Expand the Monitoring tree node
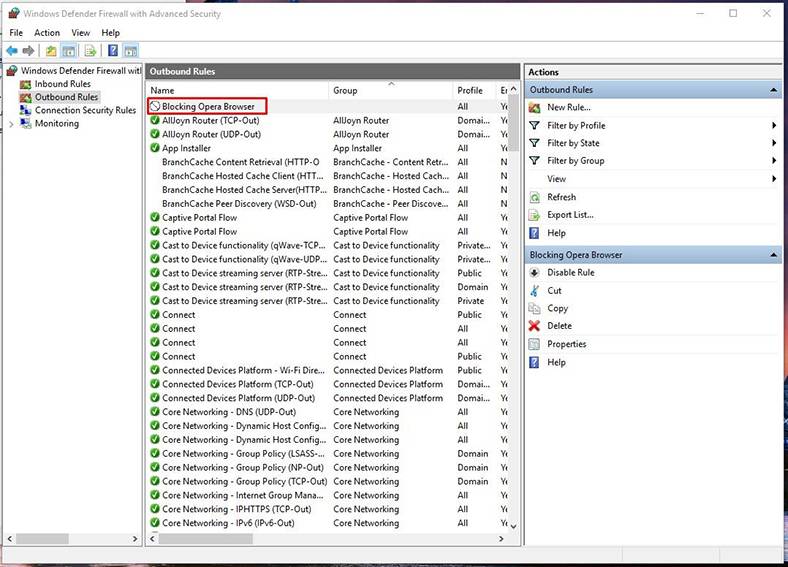This screenshot has height=567, width=788. click(11, 124)
